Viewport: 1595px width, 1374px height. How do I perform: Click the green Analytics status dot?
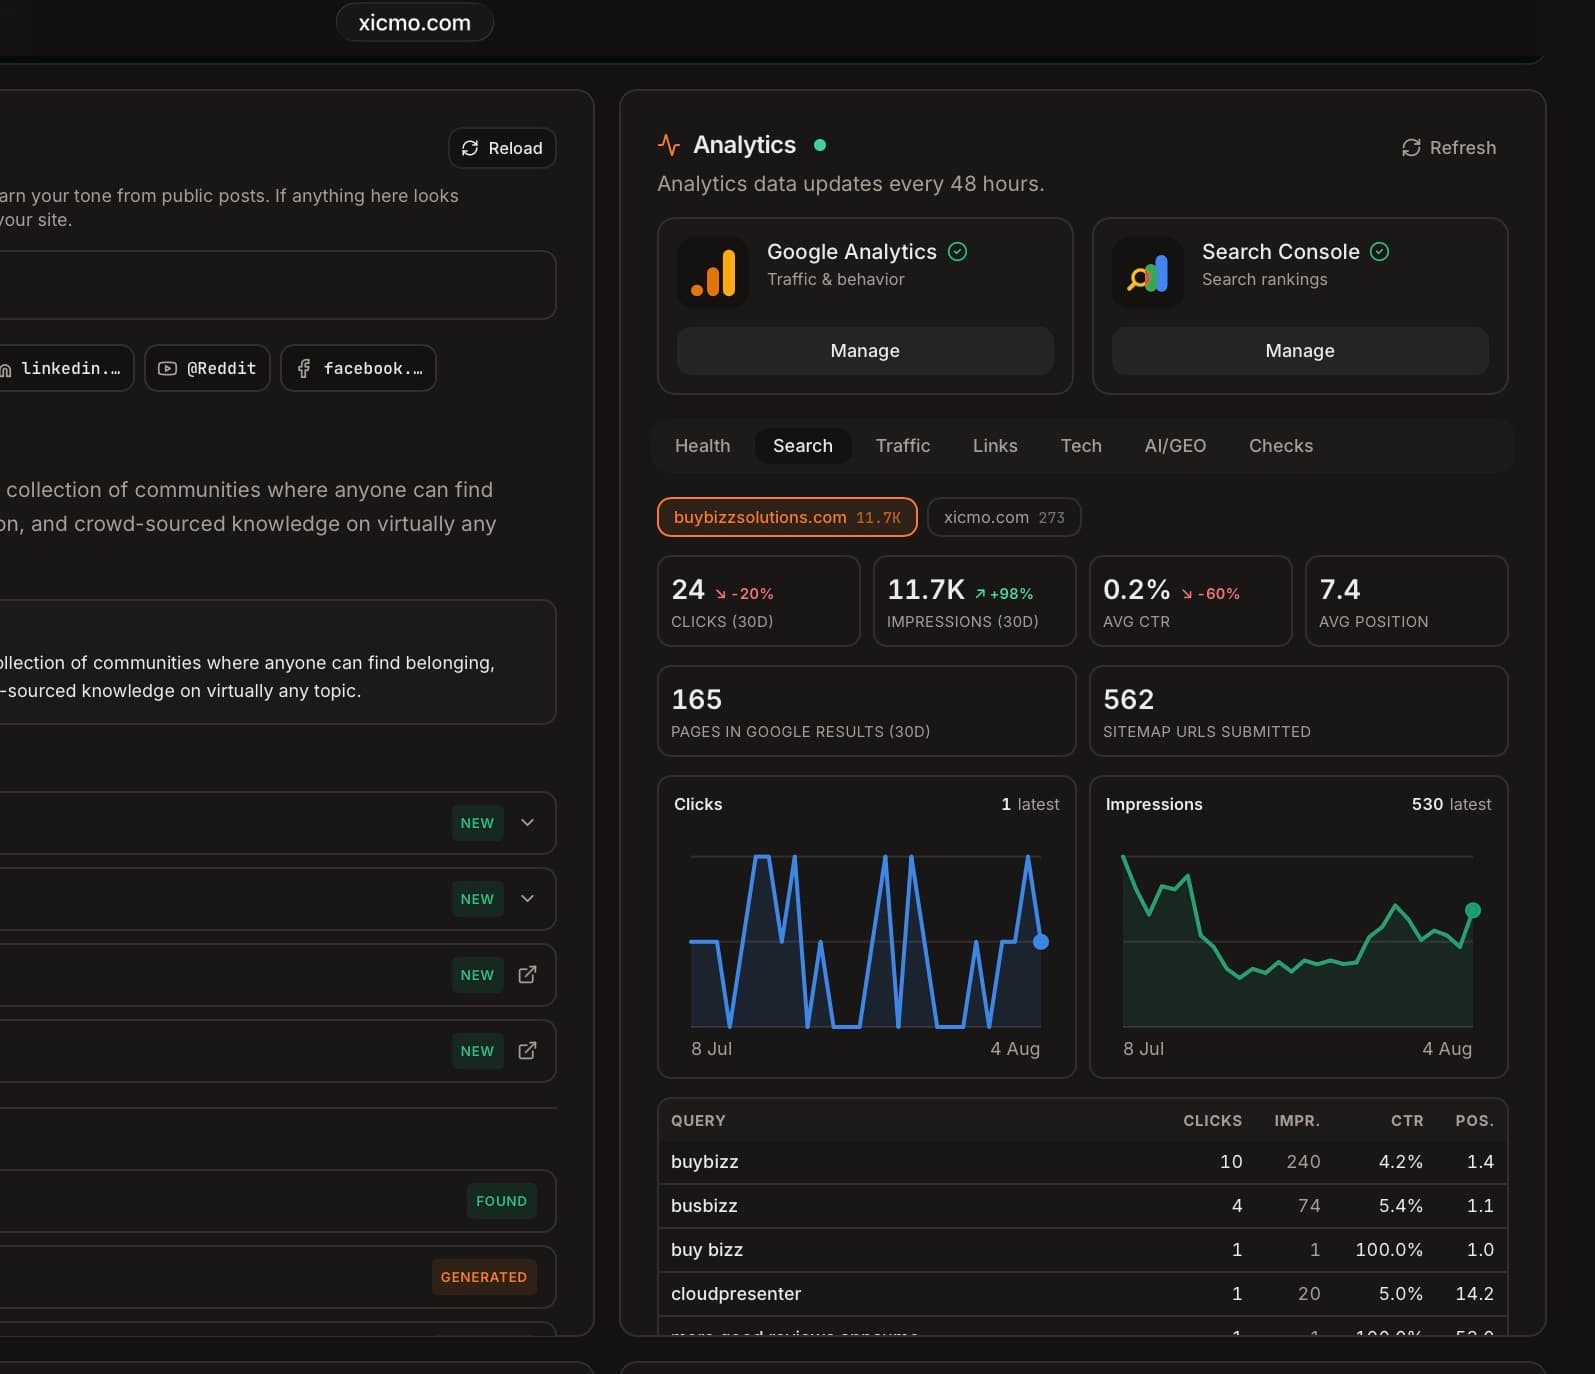[x=820, y=145]
